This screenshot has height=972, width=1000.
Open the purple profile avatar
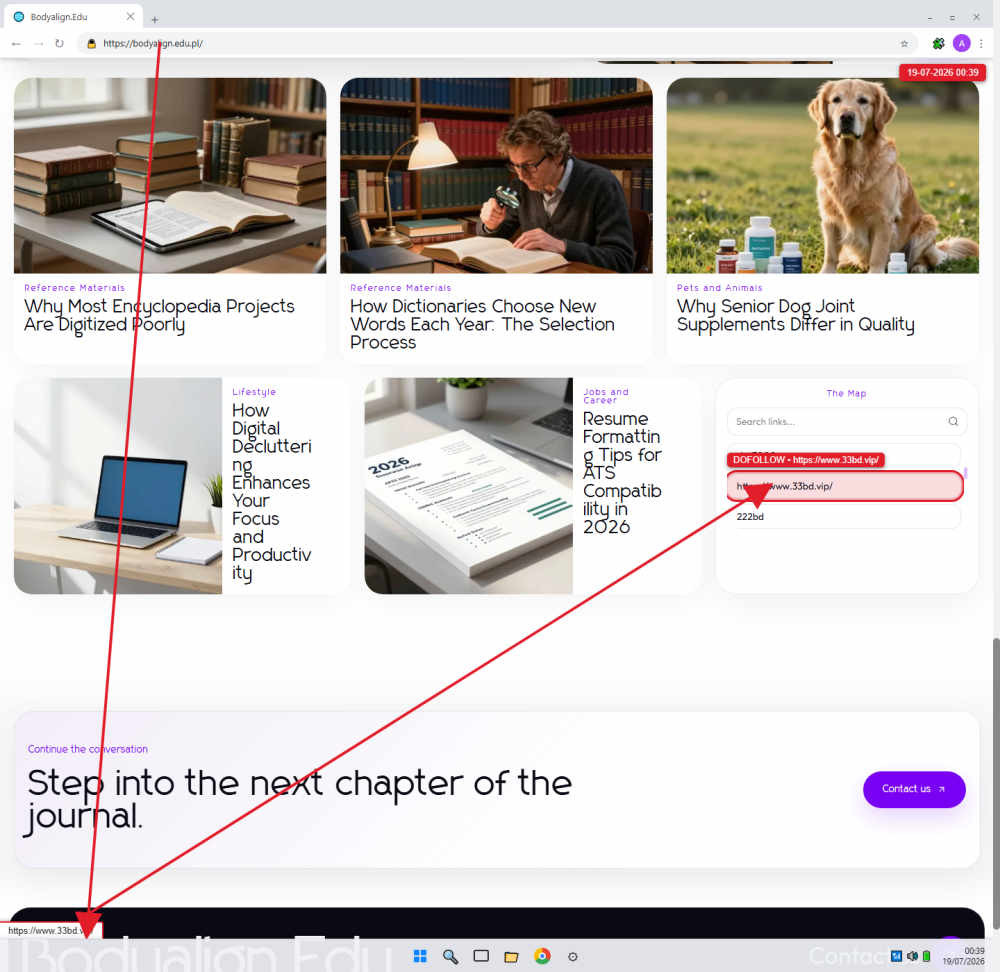(961, 43)
